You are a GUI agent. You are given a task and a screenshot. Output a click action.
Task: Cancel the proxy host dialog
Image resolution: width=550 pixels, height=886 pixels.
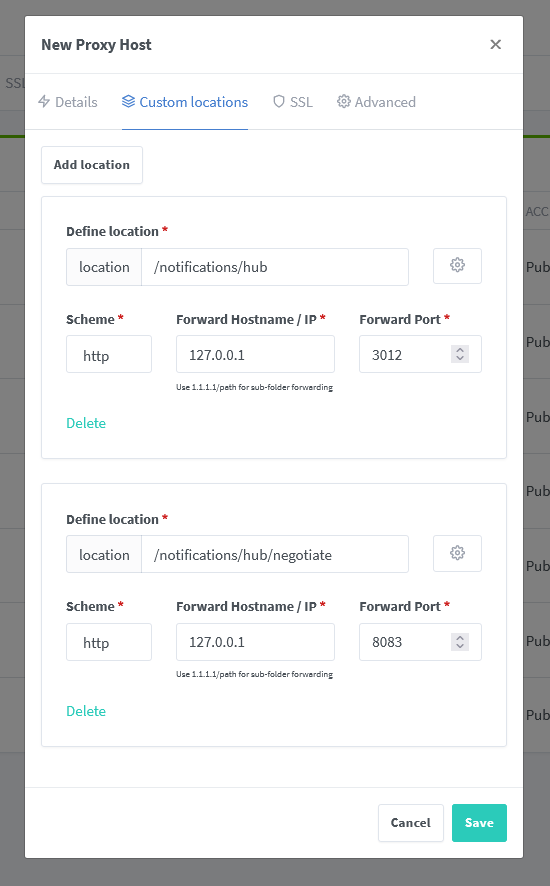tap(410, 823)
